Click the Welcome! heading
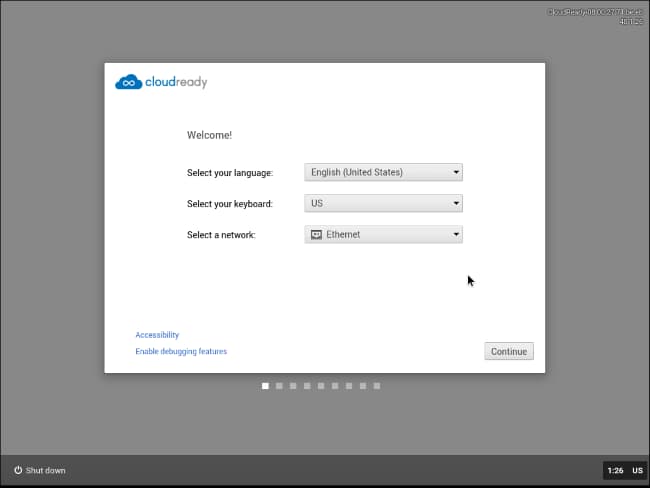This screenshot has height=488, width=650. (209, 135)
